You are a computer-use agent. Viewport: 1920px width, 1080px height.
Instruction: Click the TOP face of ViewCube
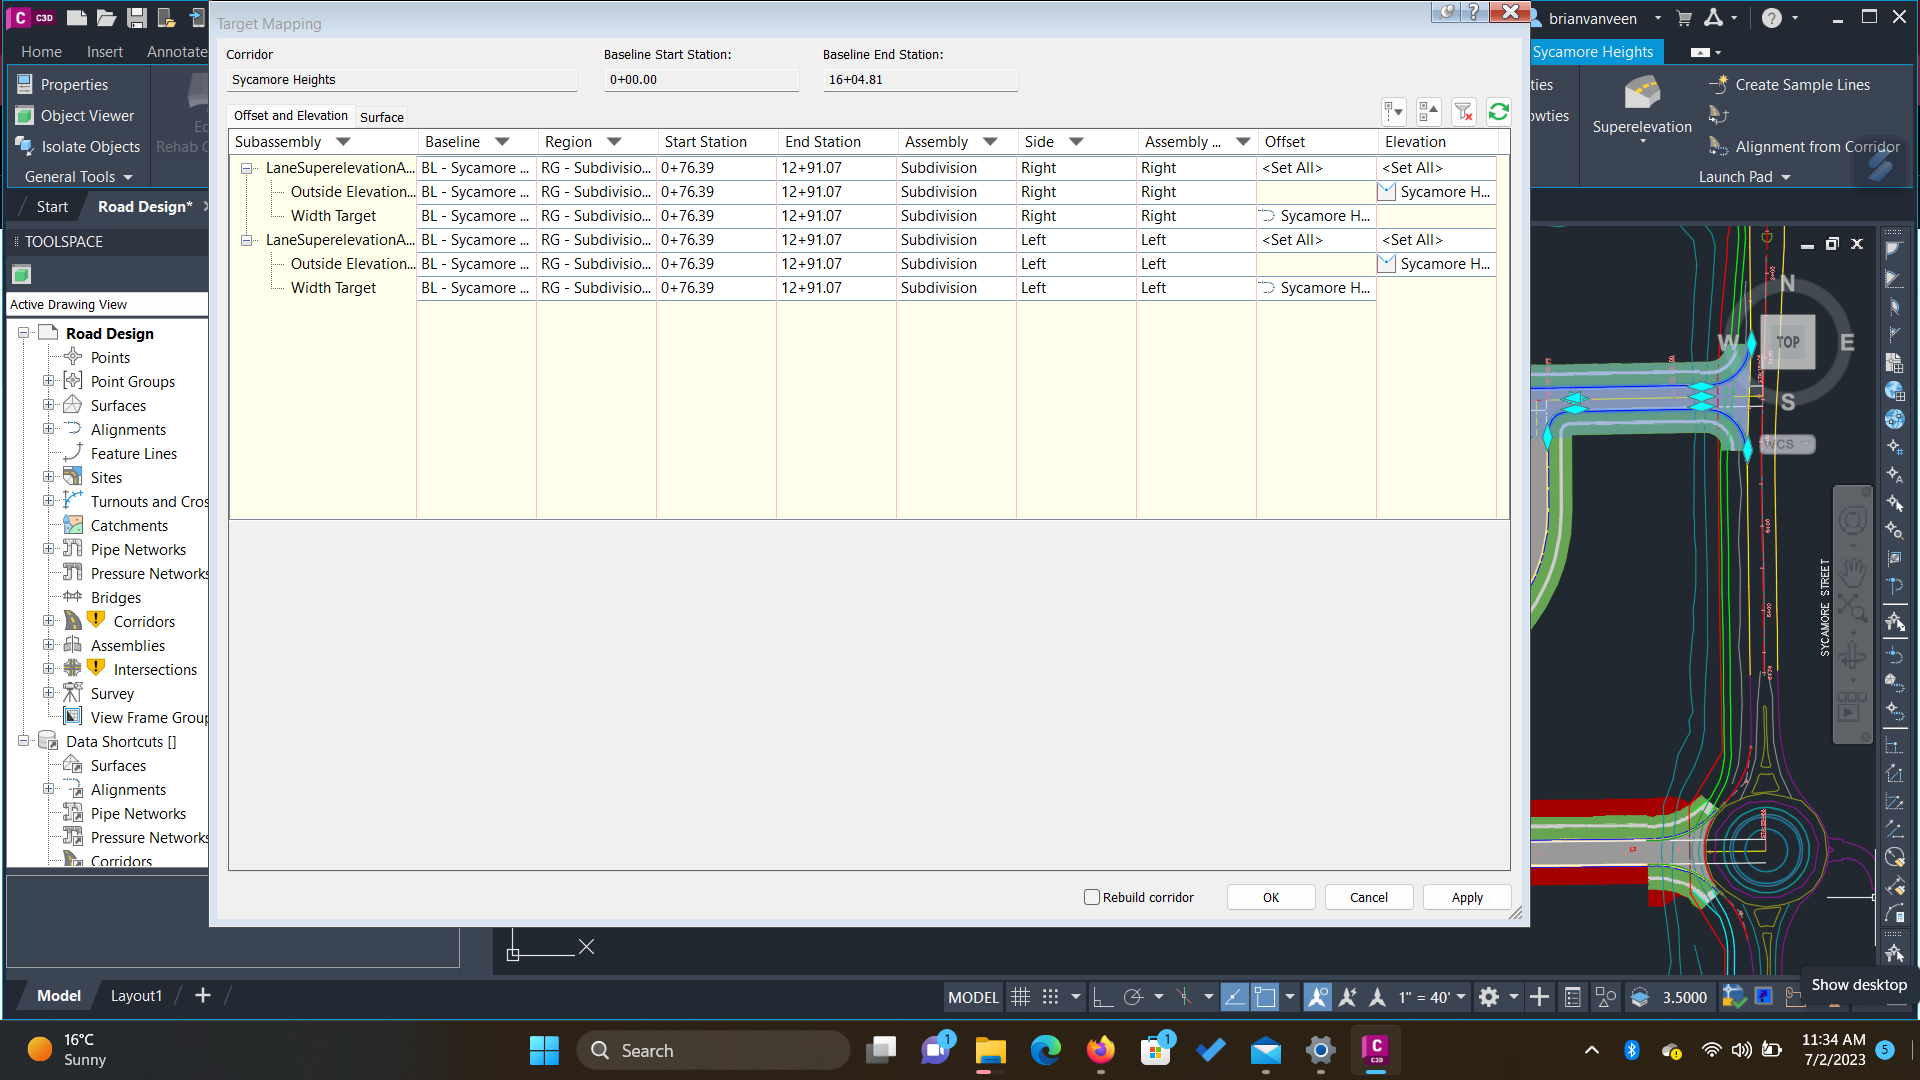[x=1787, y=342]
